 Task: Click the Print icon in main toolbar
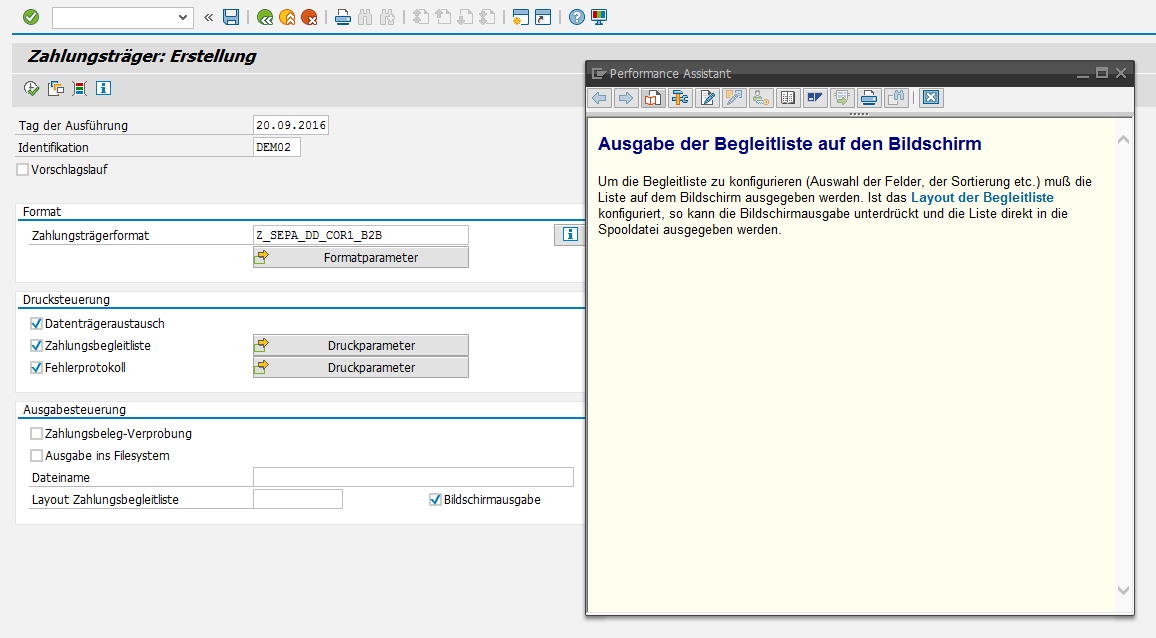(x=342, y=17)
